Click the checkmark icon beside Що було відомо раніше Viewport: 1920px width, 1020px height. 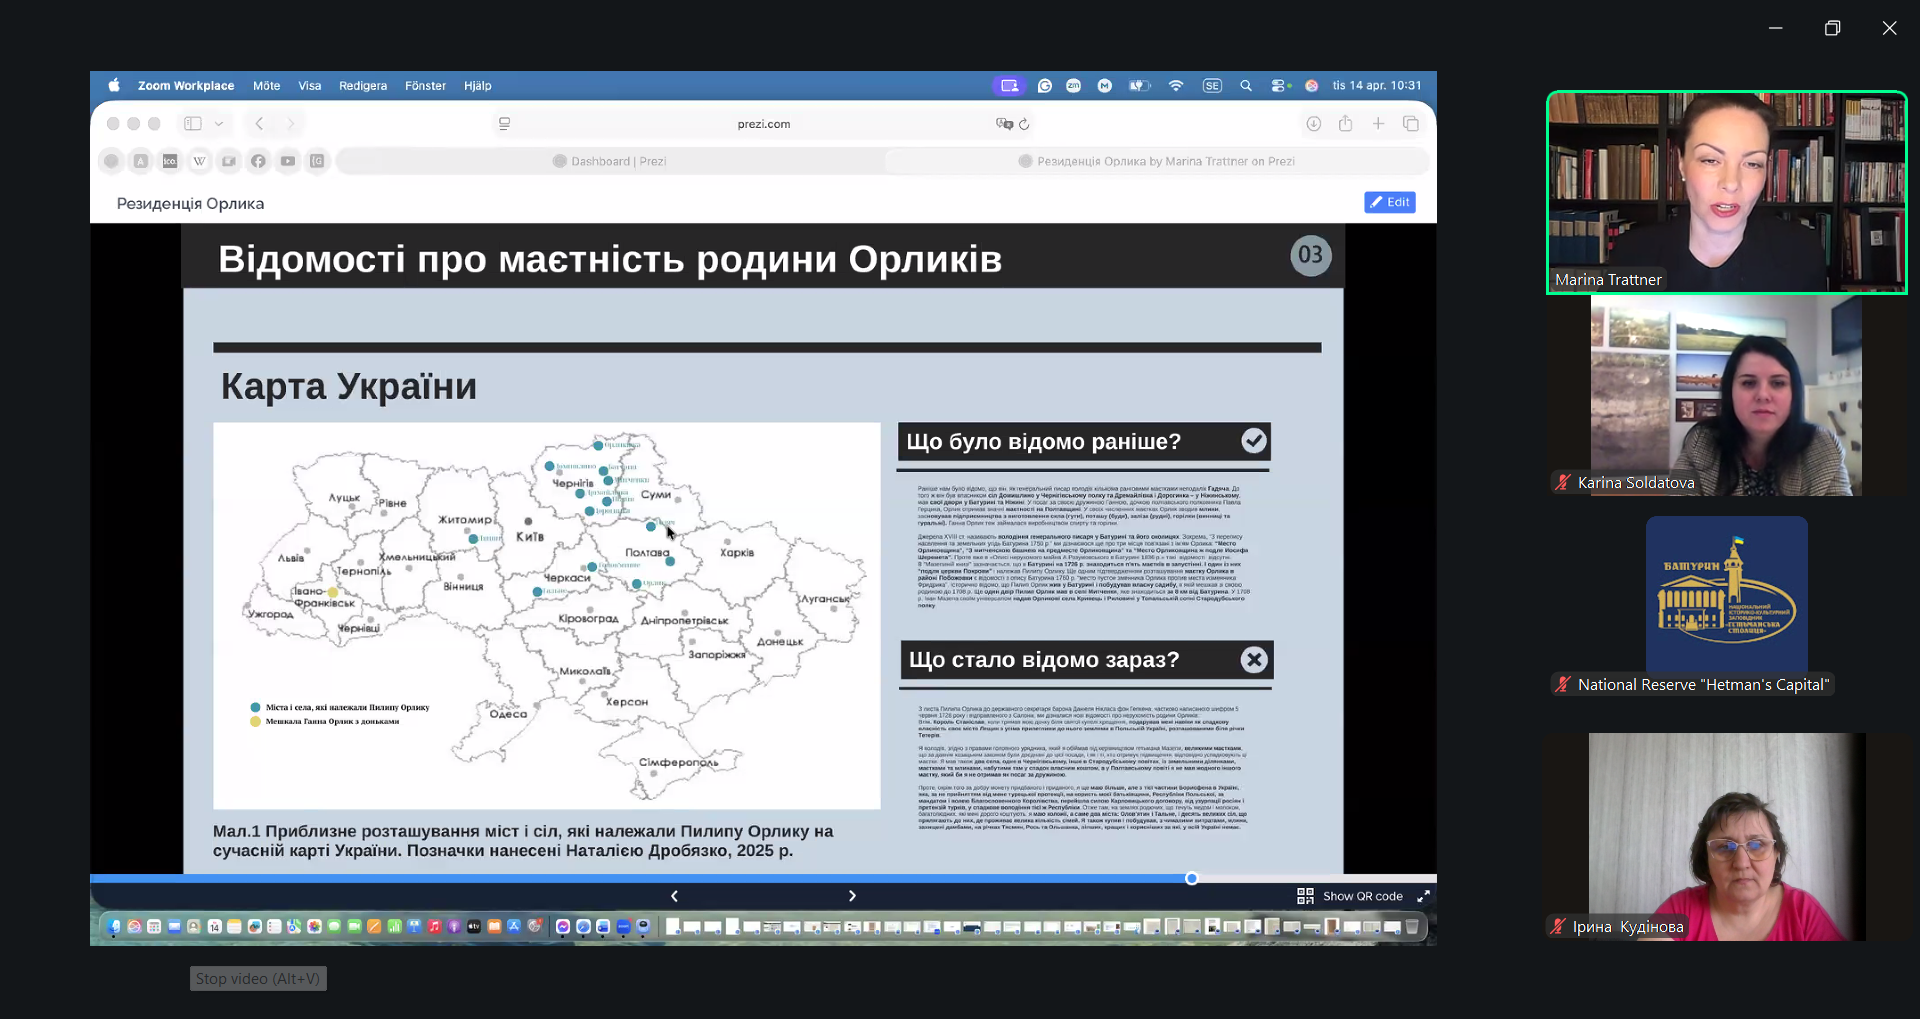pyautogui.click(x=1253, y=441)
